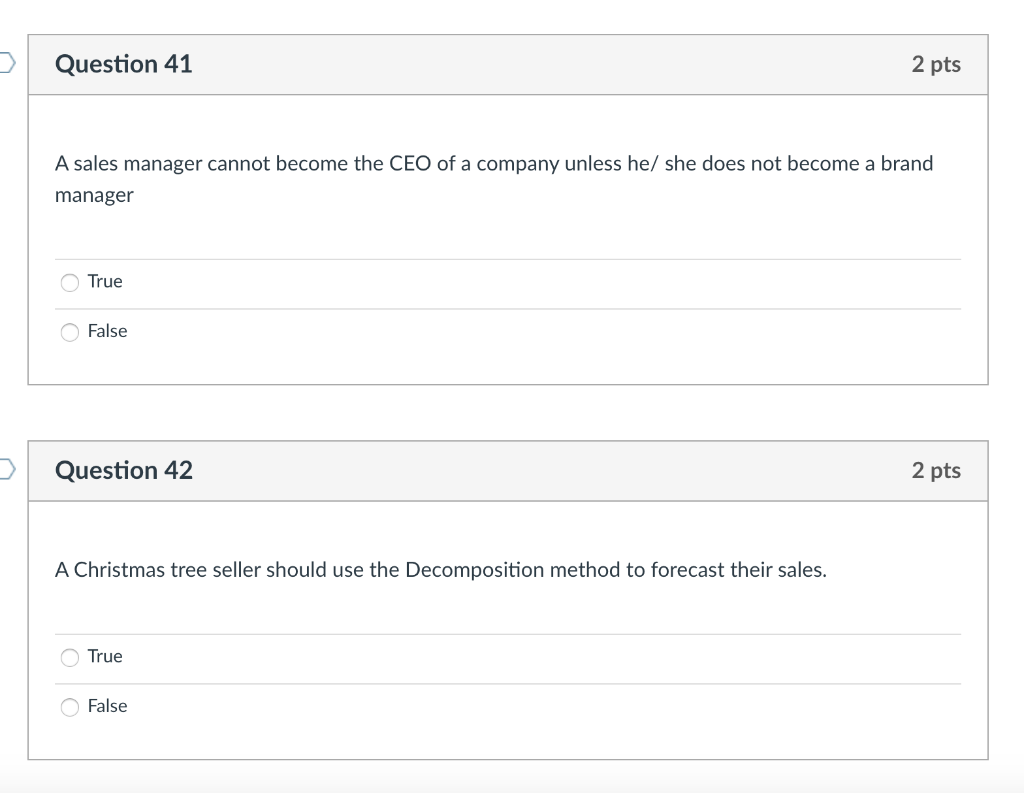Click the True label text under Question 41
Image resolution: width=1024 pixels, height=793 pixels.
[x=104, y=281]
